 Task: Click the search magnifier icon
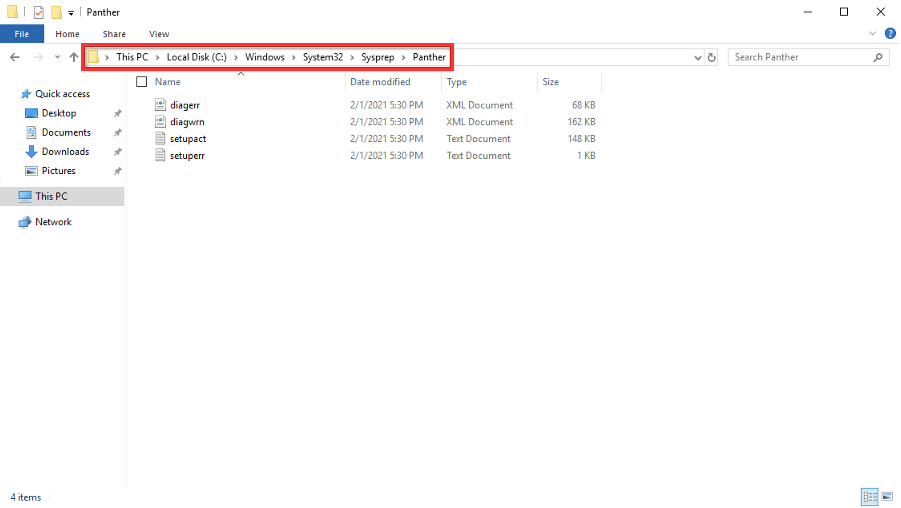878,57
